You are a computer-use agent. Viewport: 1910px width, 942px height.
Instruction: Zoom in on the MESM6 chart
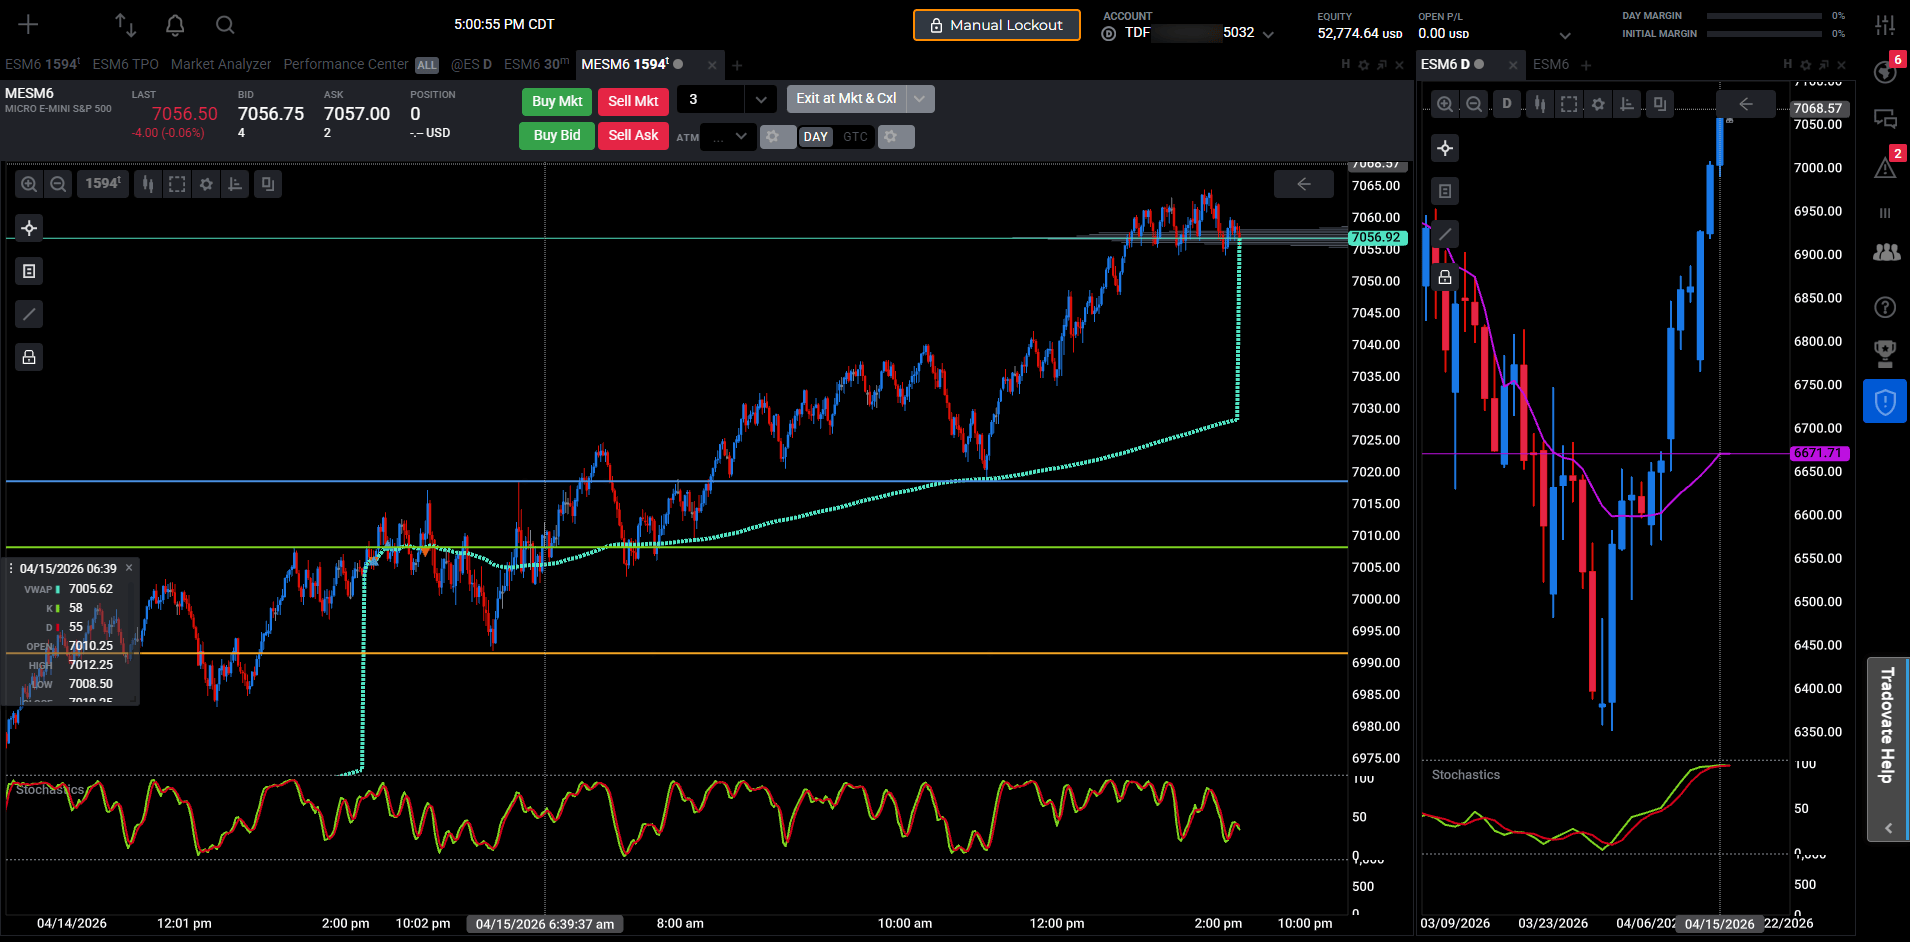click(29, 184)
